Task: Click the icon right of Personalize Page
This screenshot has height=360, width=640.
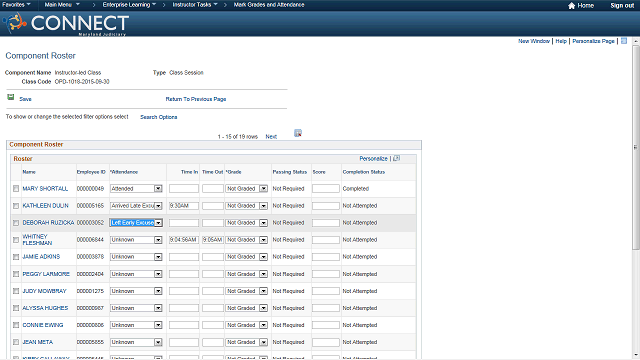Action: pos(624,41)
